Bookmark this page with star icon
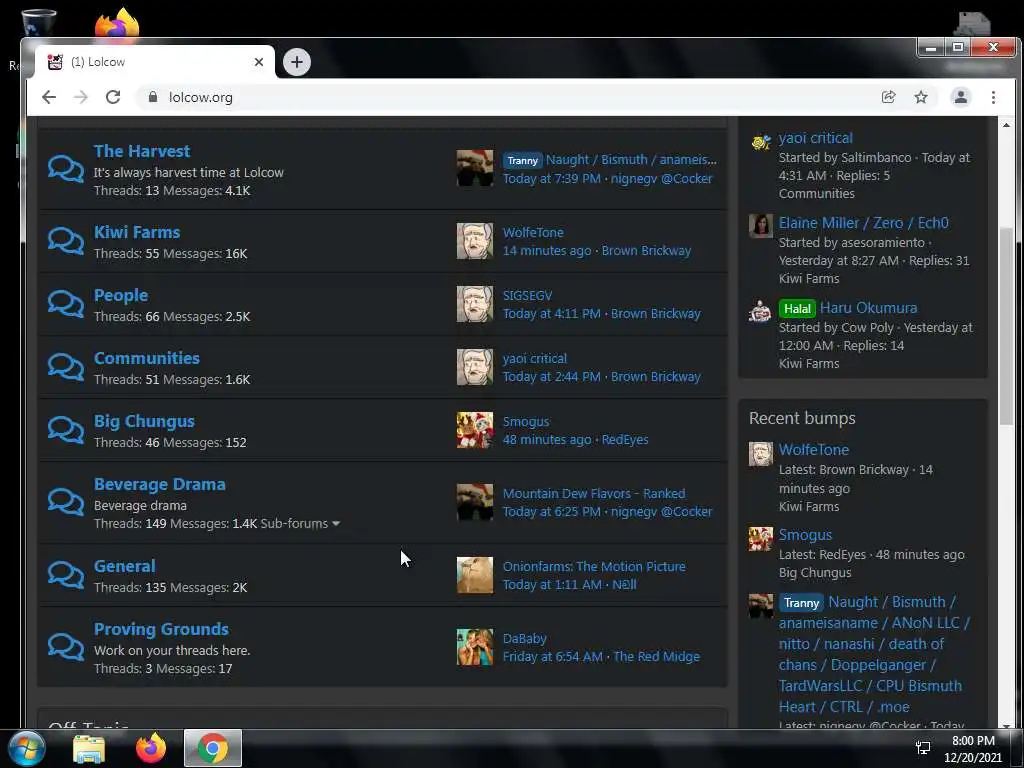Image resolution: width=1024 pixels, height=768 pixels. (x=921, y=97)
